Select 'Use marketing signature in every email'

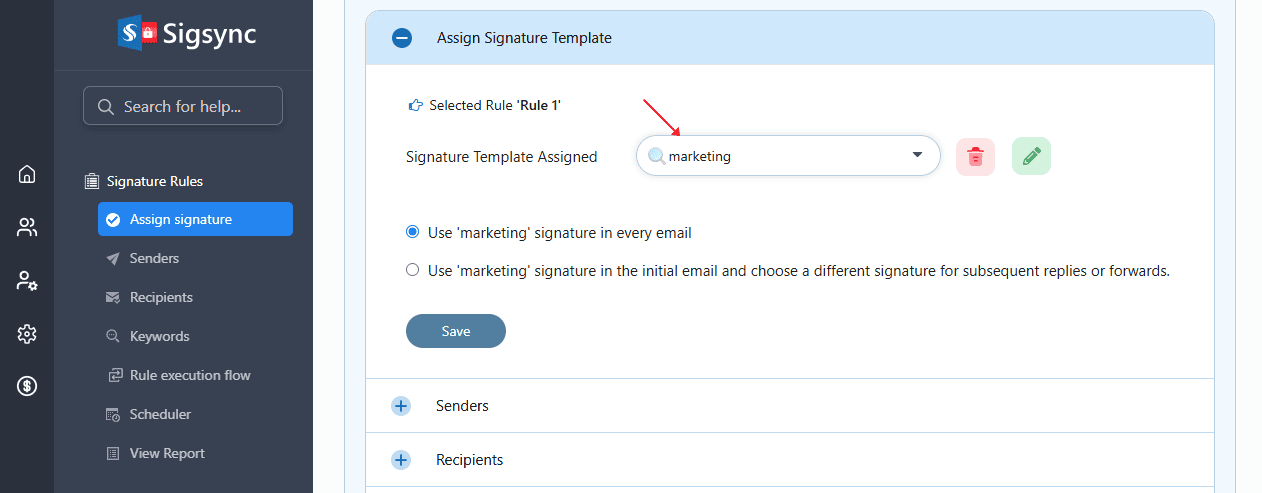(x=413, y=232)
